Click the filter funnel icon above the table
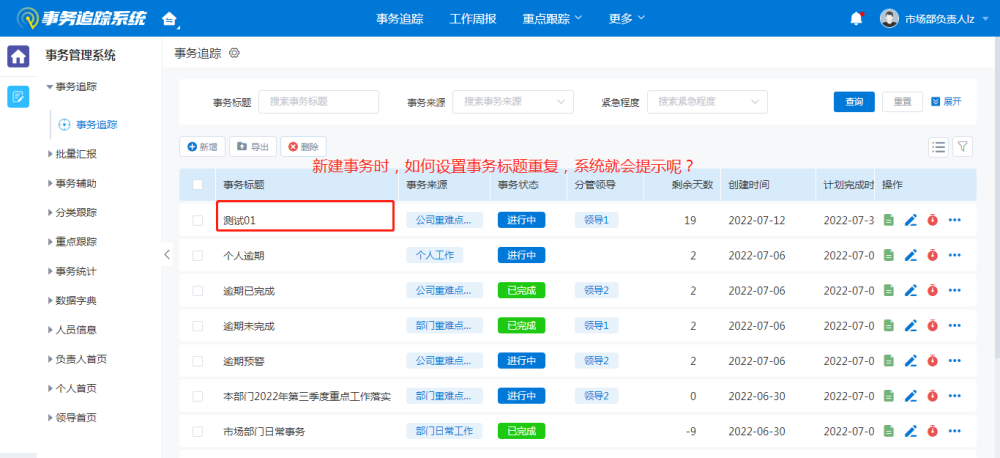Screen dimensions: 1000x458 [x=962, y=147]
